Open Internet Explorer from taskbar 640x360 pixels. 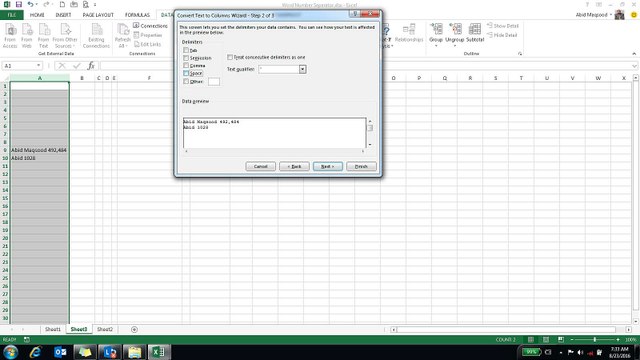36,352
